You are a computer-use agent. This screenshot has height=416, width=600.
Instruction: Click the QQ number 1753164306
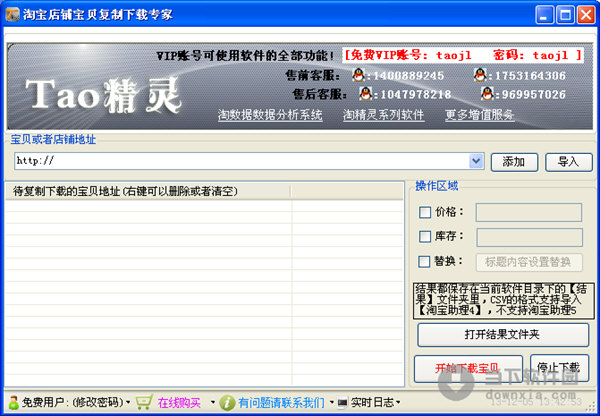point(530,75)
